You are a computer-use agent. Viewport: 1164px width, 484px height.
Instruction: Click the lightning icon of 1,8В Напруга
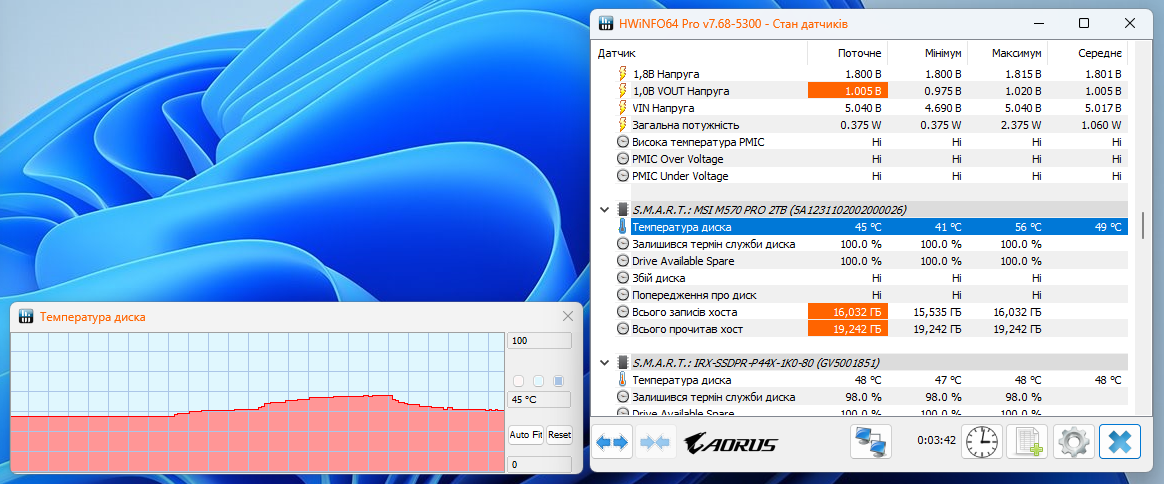[x=623, y=74]
